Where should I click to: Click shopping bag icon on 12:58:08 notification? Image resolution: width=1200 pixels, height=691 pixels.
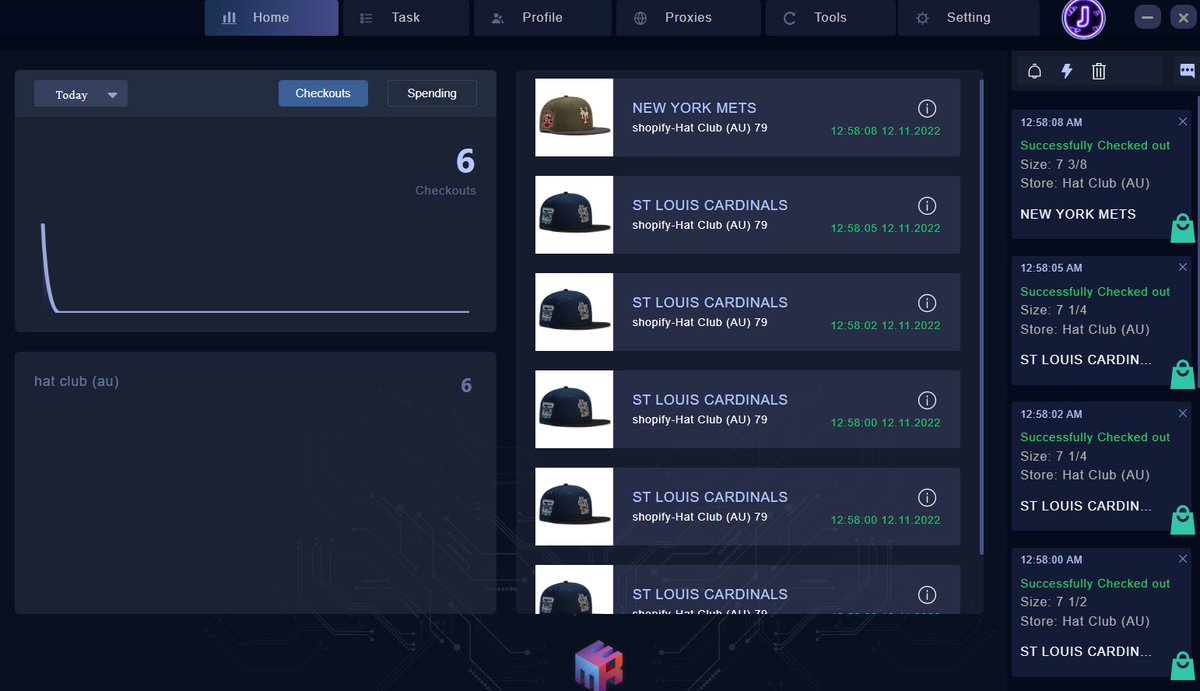point(1183,228)
